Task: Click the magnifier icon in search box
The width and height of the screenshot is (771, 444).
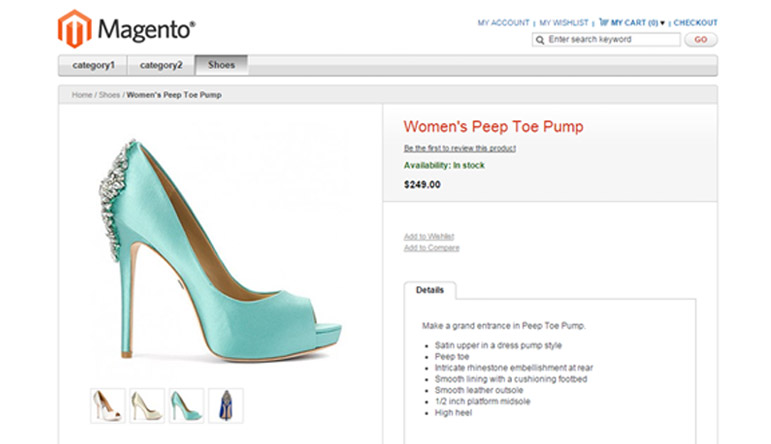Action: point(541,40)
